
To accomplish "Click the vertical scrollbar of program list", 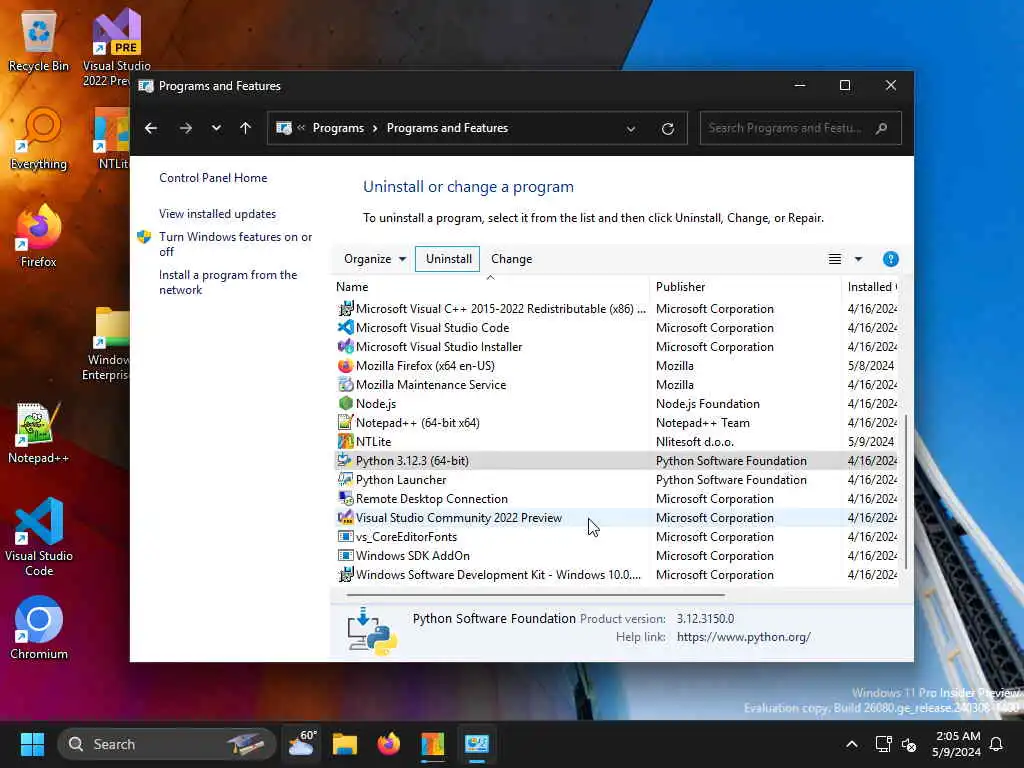I will pyautogui.click(x=905, y=492).
